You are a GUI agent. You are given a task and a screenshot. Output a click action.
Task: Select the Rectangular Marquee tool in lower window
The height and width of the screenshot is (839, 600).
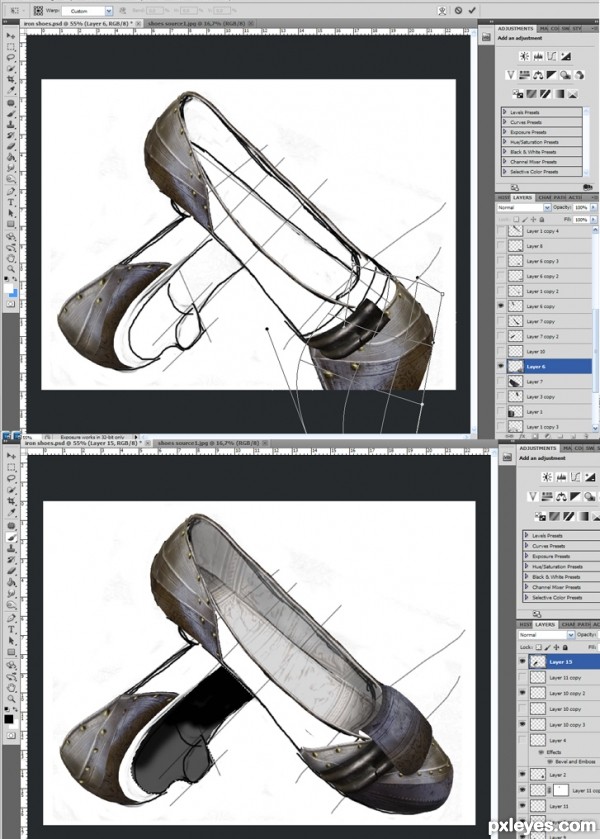click(11, 467)
